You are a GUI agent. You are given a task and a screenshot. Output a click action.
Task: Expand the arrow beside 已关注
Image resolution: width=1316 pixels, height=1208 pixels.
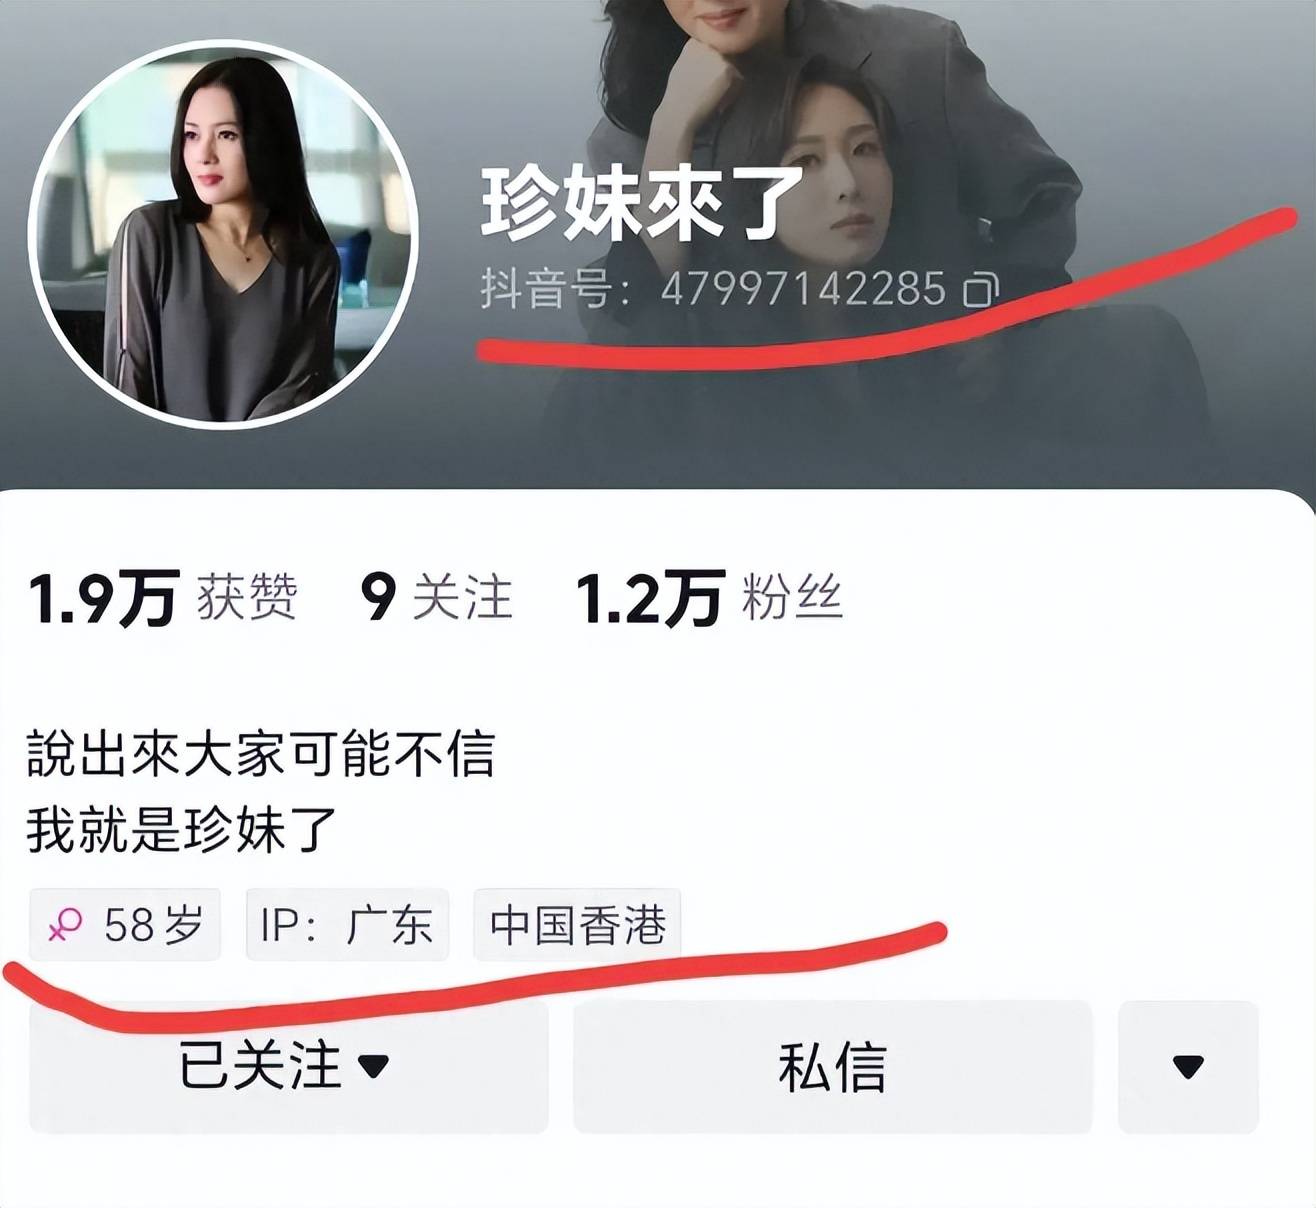373,1067
